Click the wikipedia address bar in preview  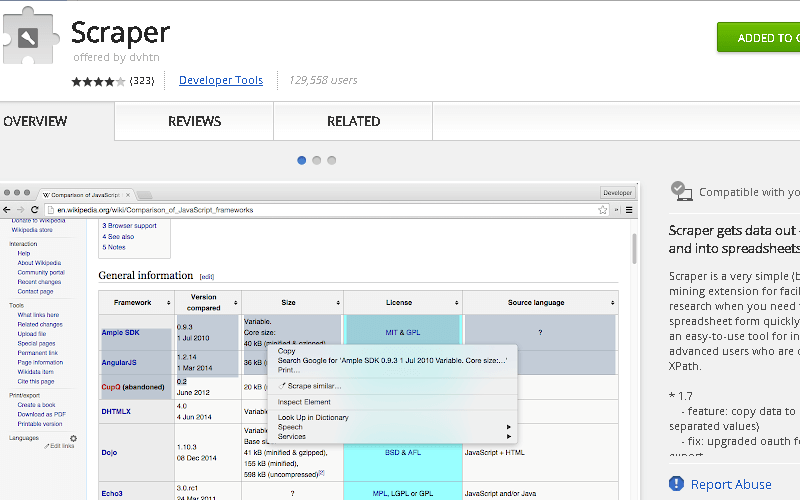point(327,210)
